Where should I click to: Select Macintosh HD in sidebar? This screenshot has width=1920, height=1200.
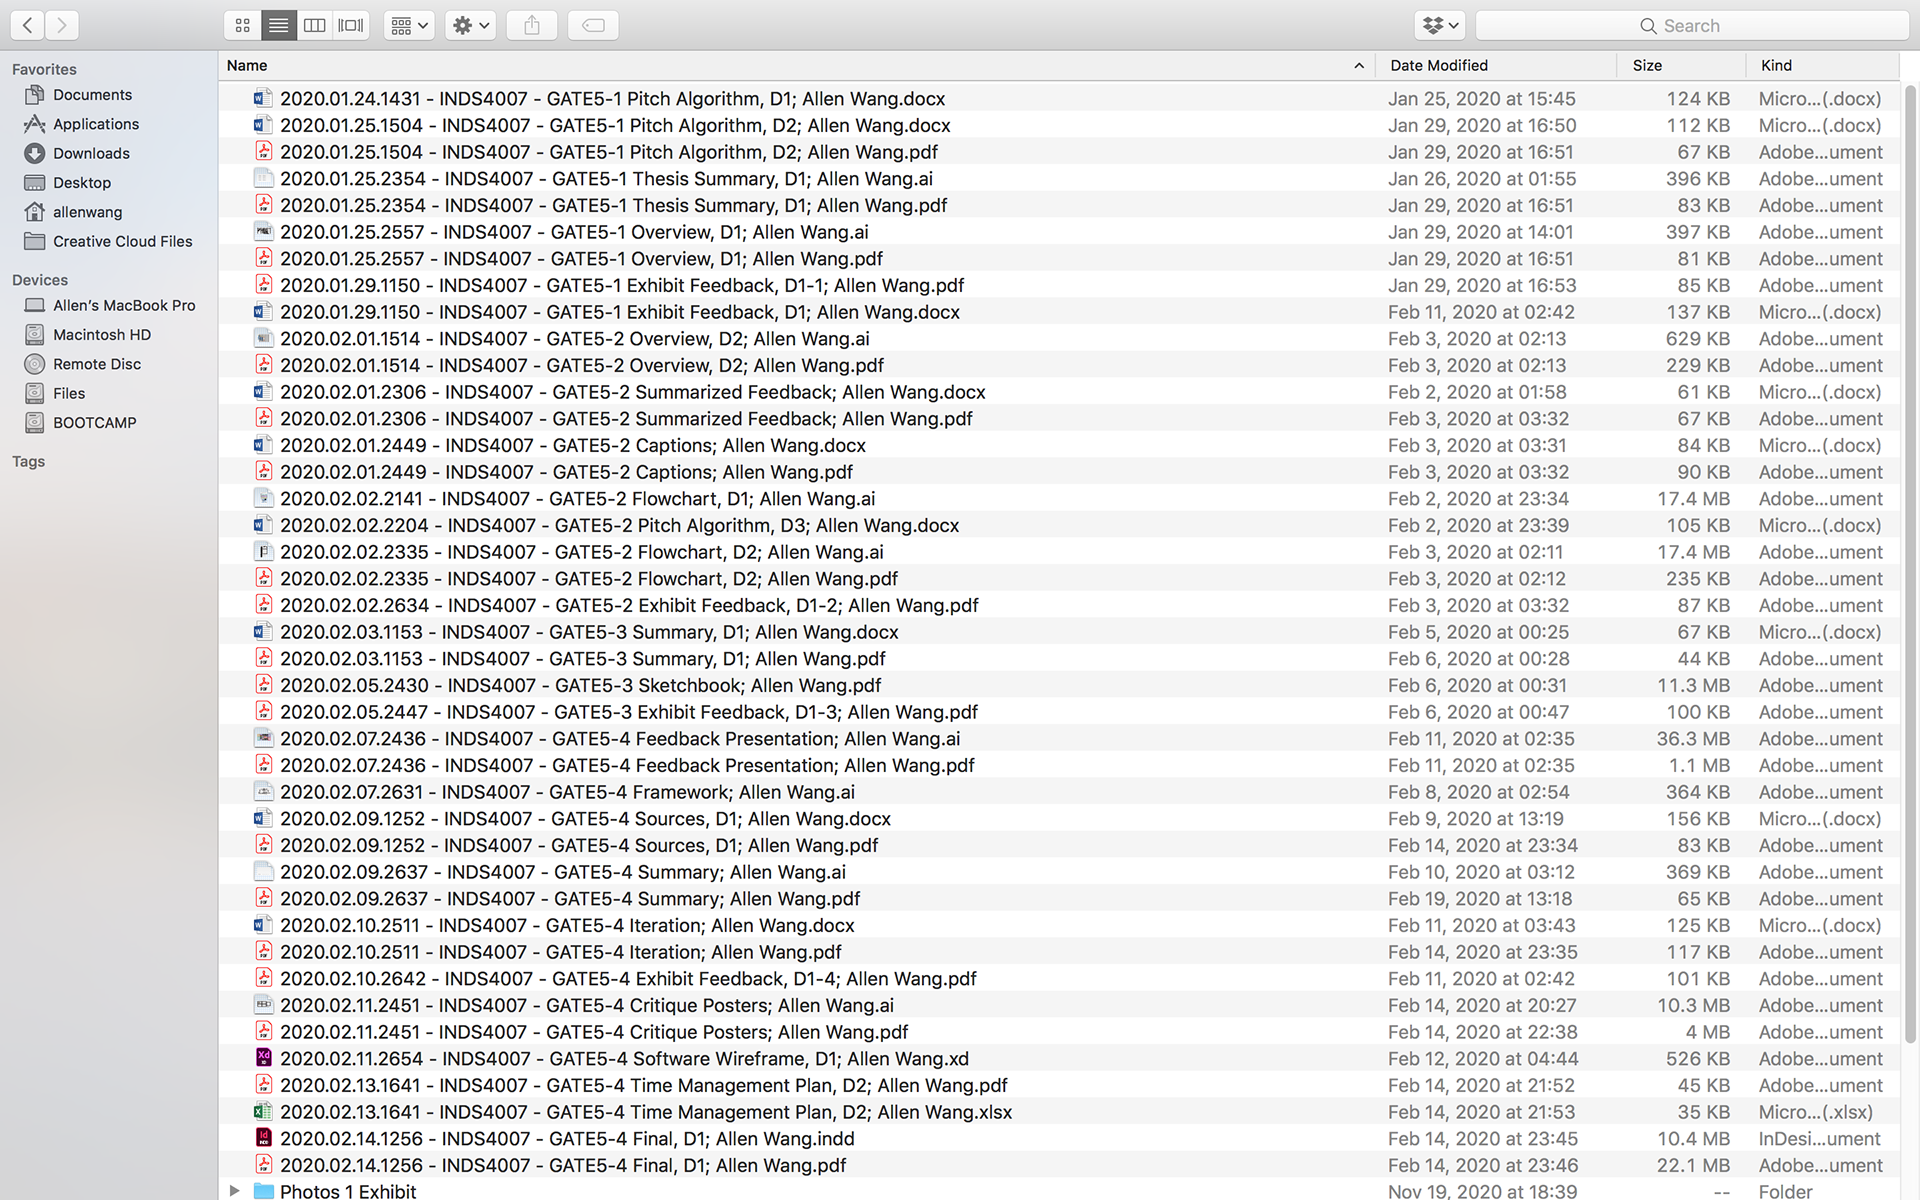click(x=102, y=335)
